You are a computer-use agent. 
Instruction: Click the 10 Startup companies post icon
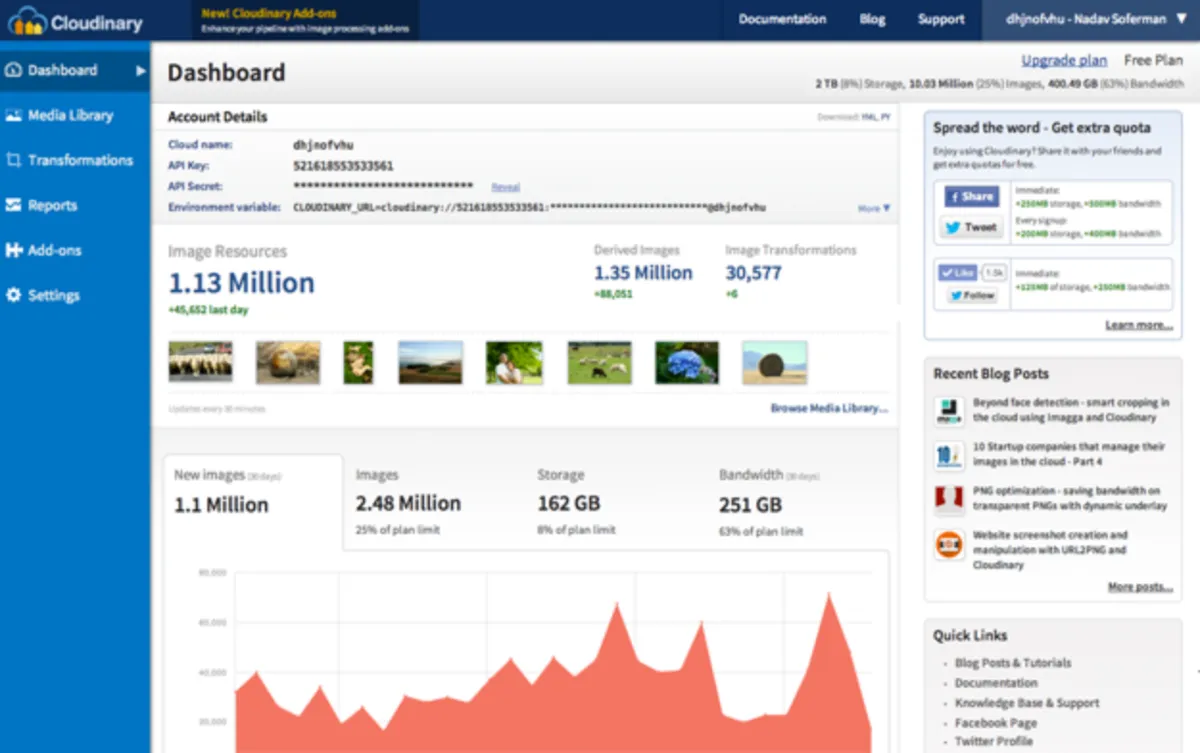[x=949, y=455]
